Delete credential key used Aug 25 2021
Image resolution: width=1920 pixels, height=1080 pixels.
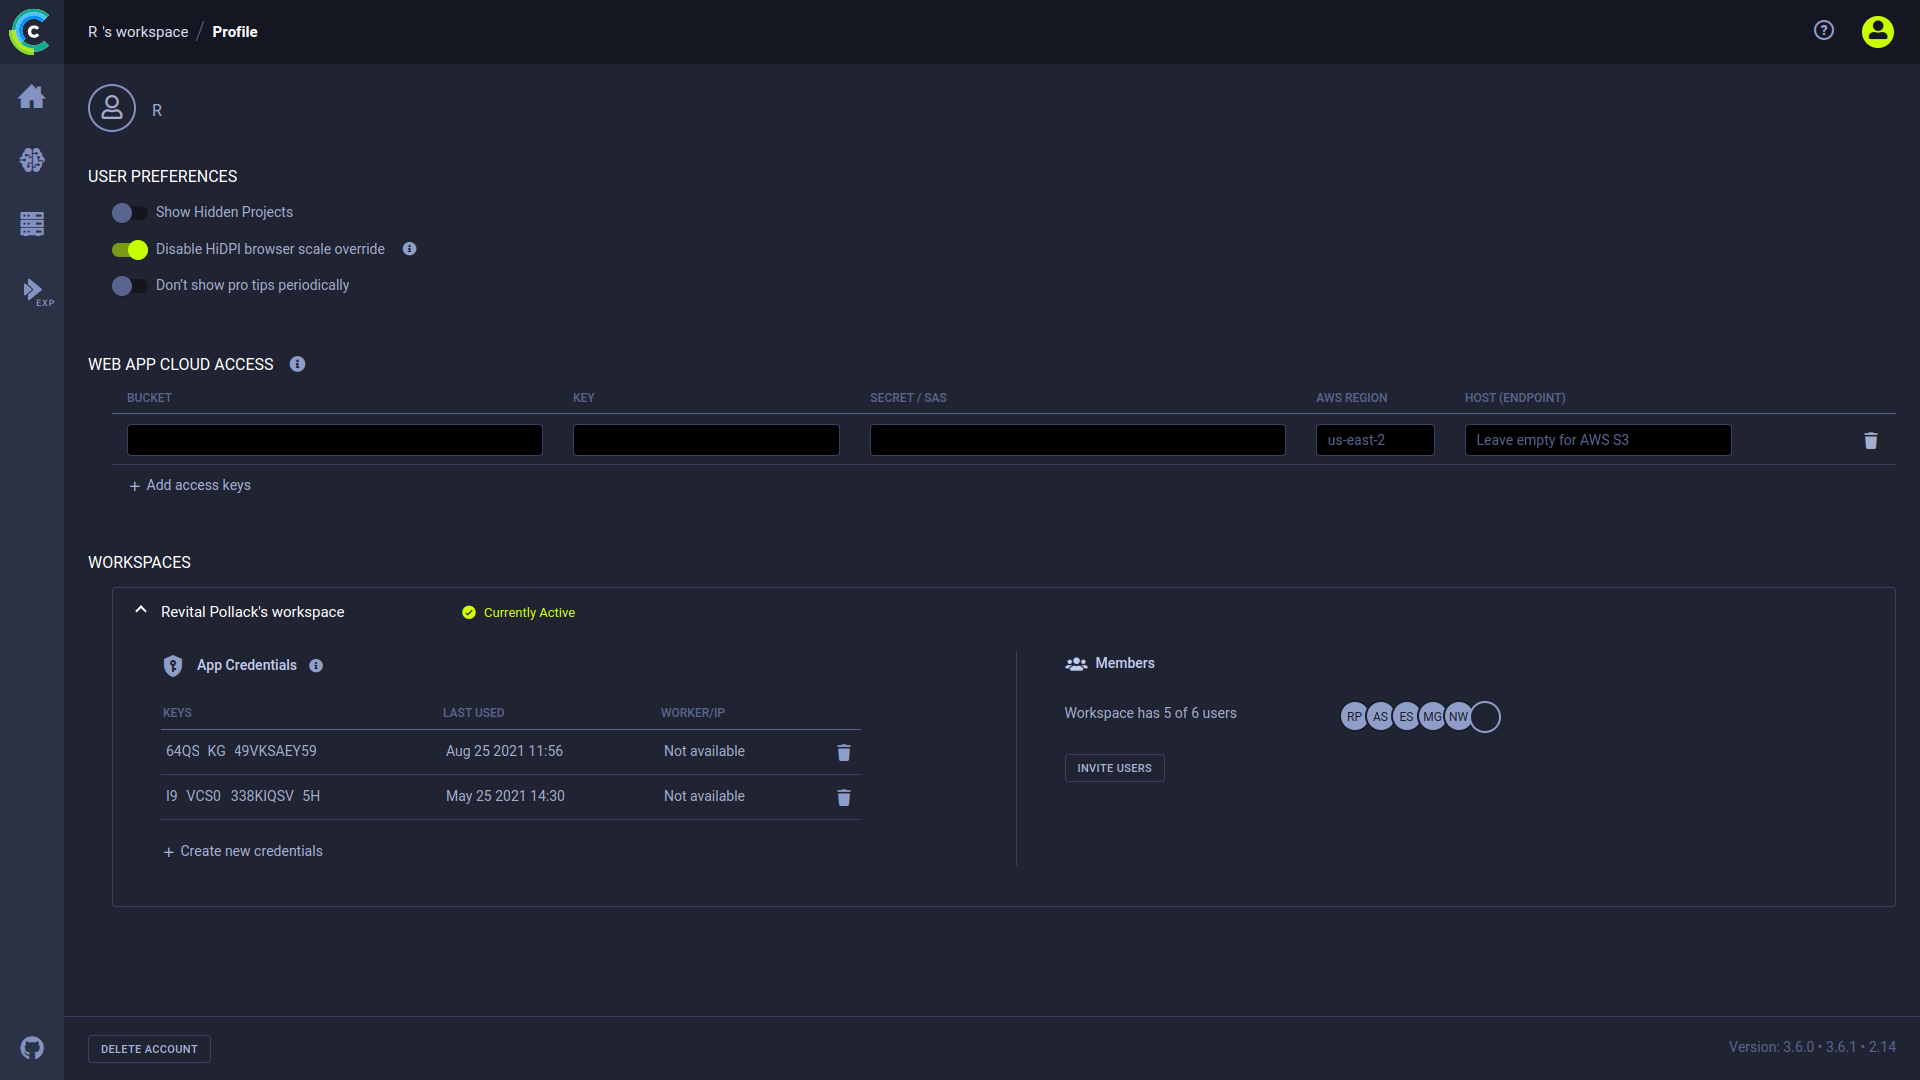(x=843, y=753)
